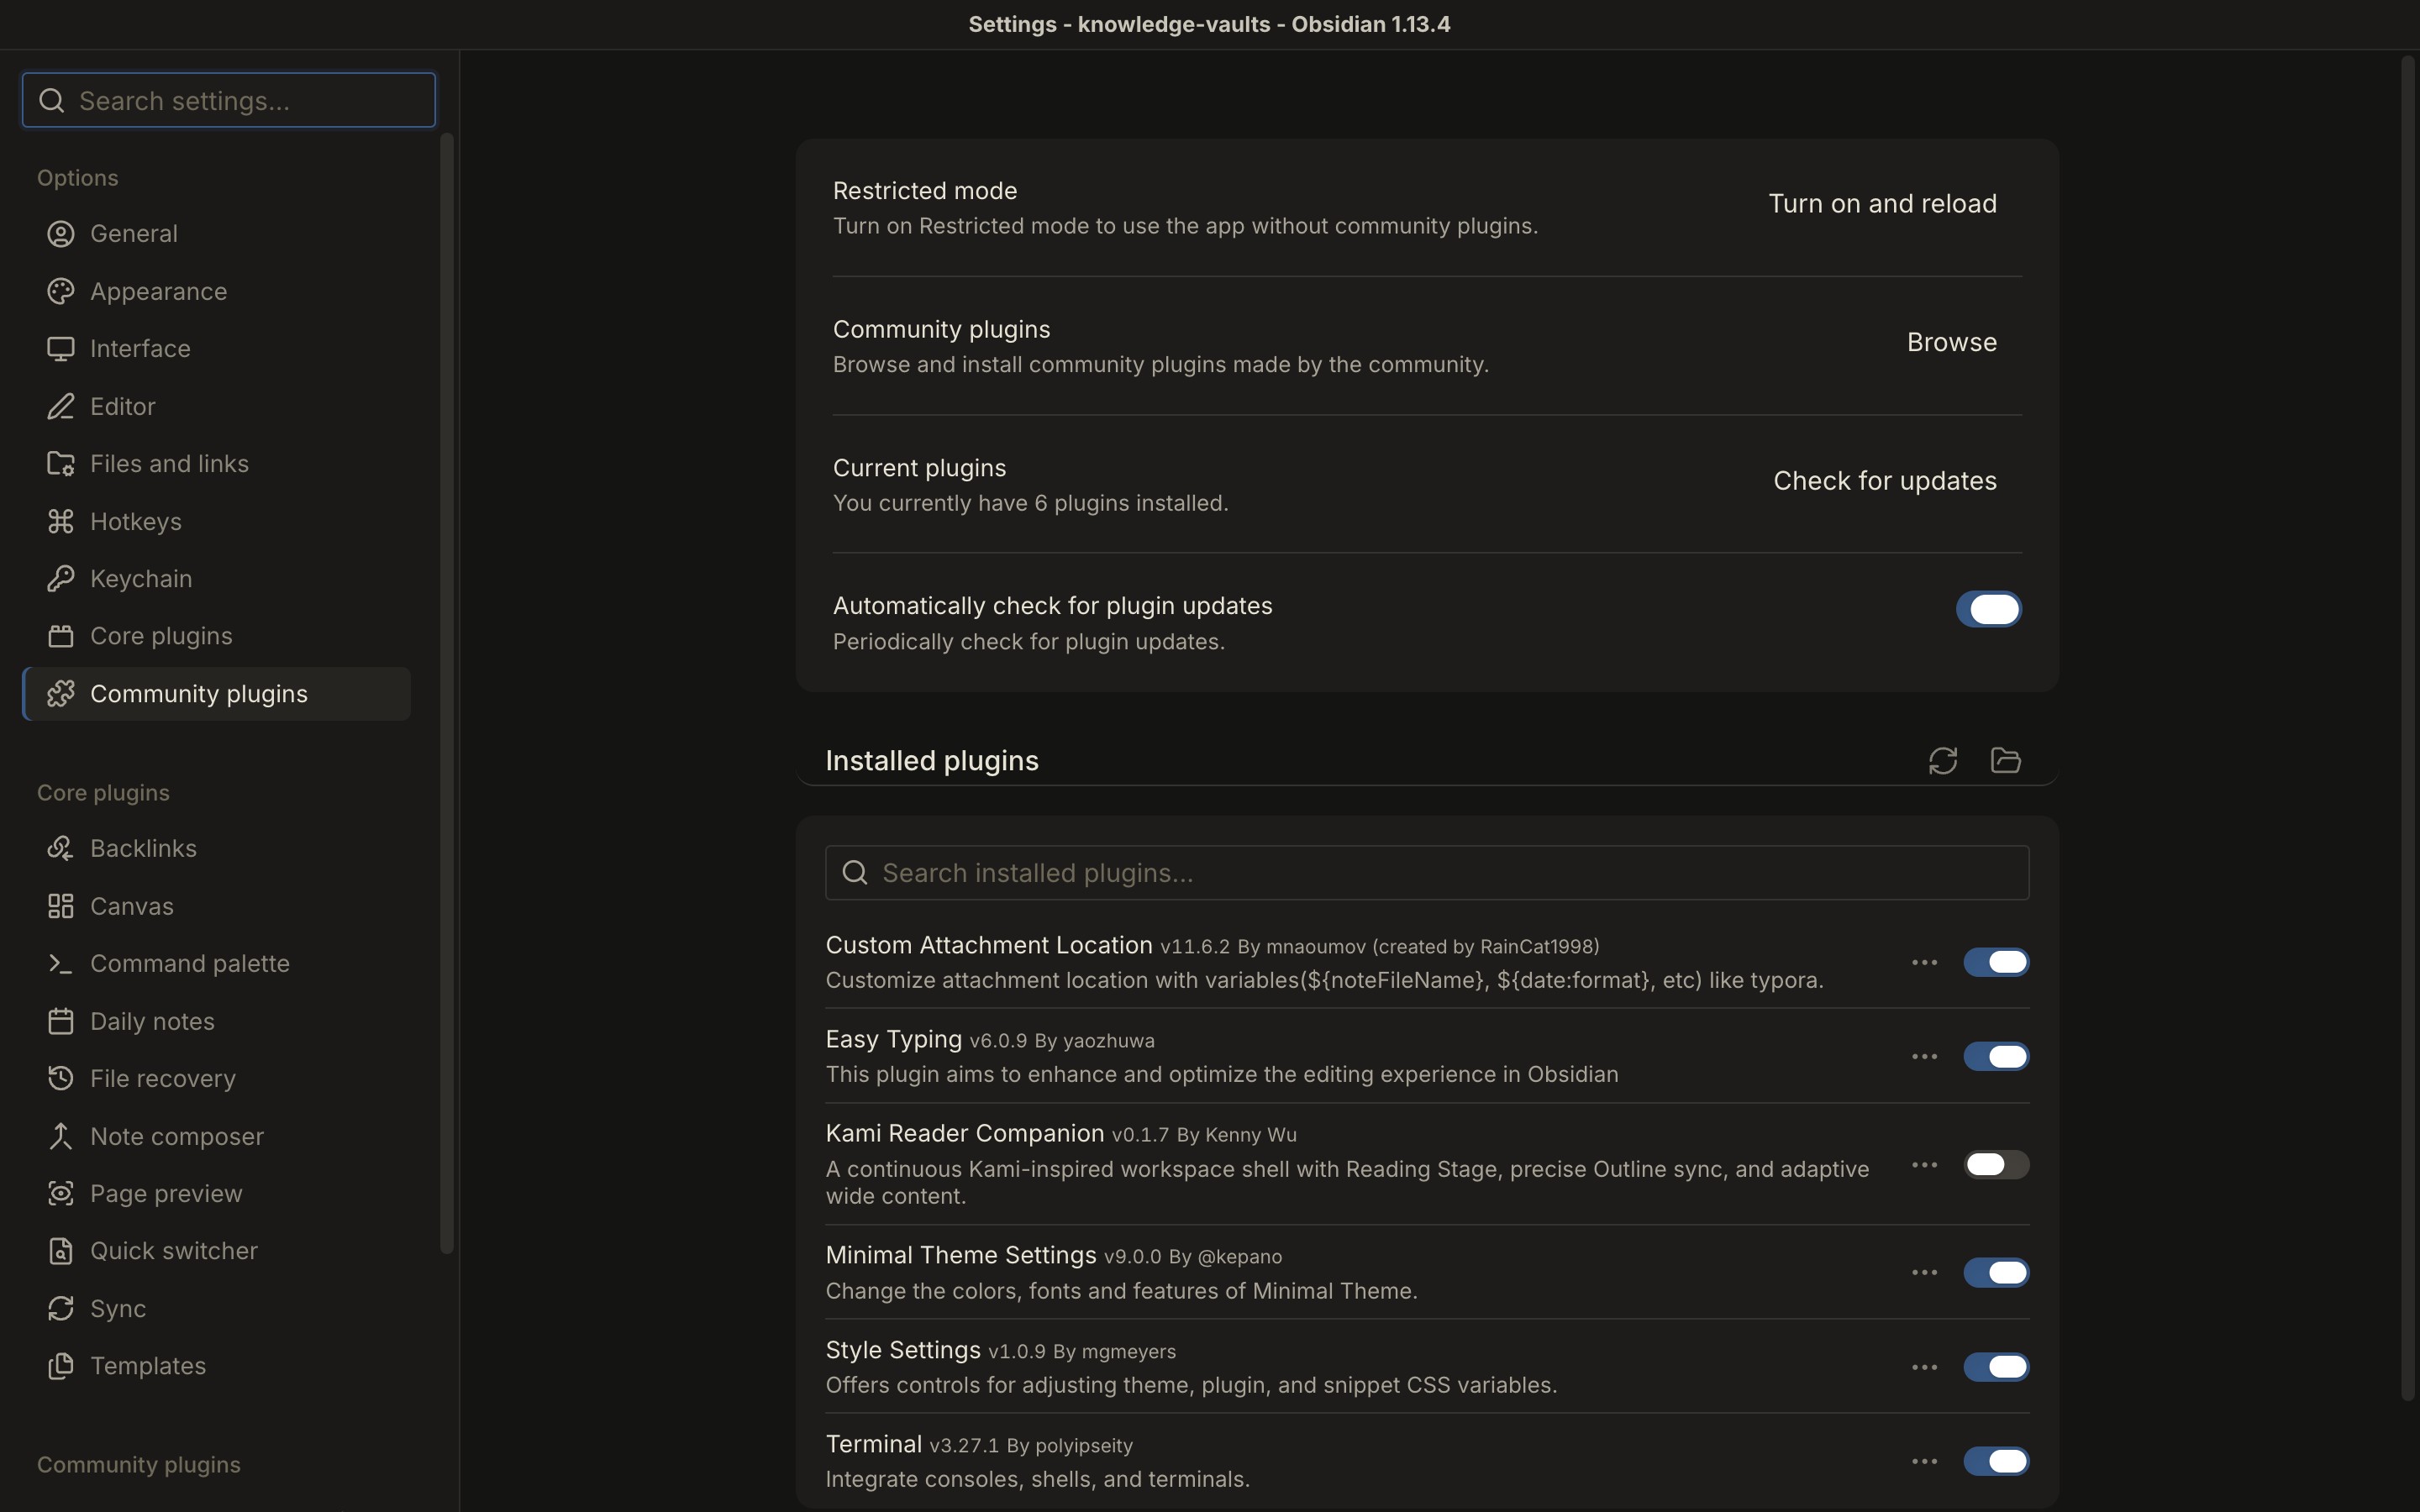The image size is (2420, 1512).
Task: Click the Appearance palette icon
Action: (x=61, y=291)
